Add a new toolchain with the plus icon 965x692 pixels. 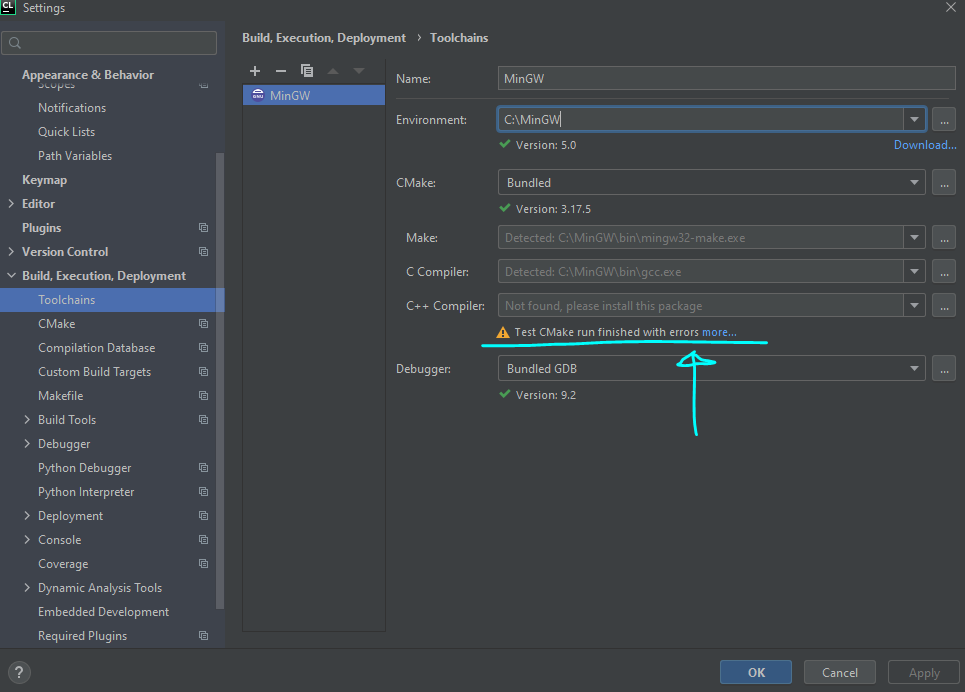[255, 71]
